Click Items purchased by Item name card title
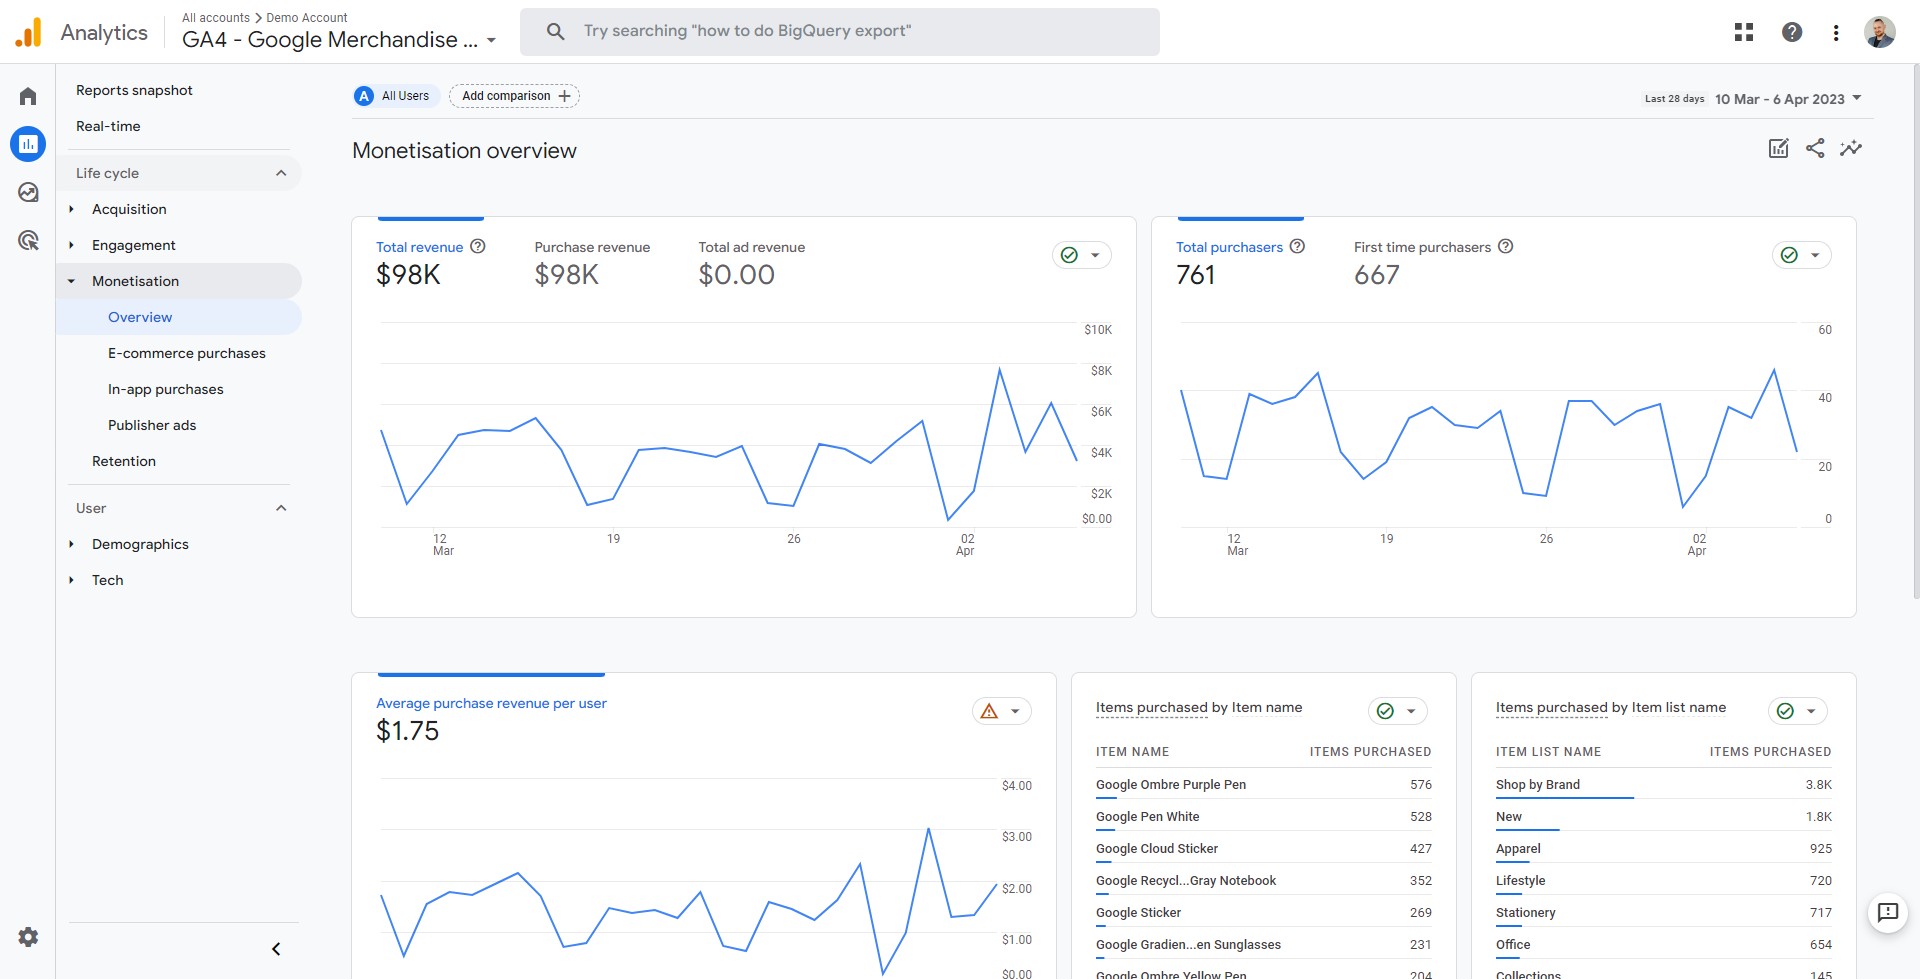Viewport: 1920px width, 979px height. pyautogui.click(x=1199, y=708)
